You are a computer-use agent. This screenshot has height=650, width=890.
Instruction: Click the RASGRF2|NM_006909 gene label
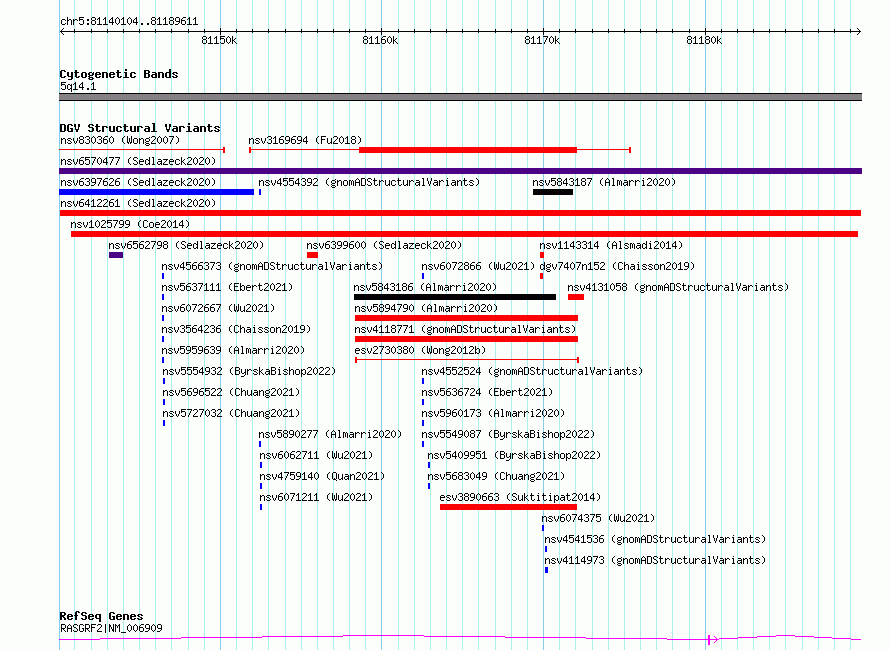coord(111,628)
